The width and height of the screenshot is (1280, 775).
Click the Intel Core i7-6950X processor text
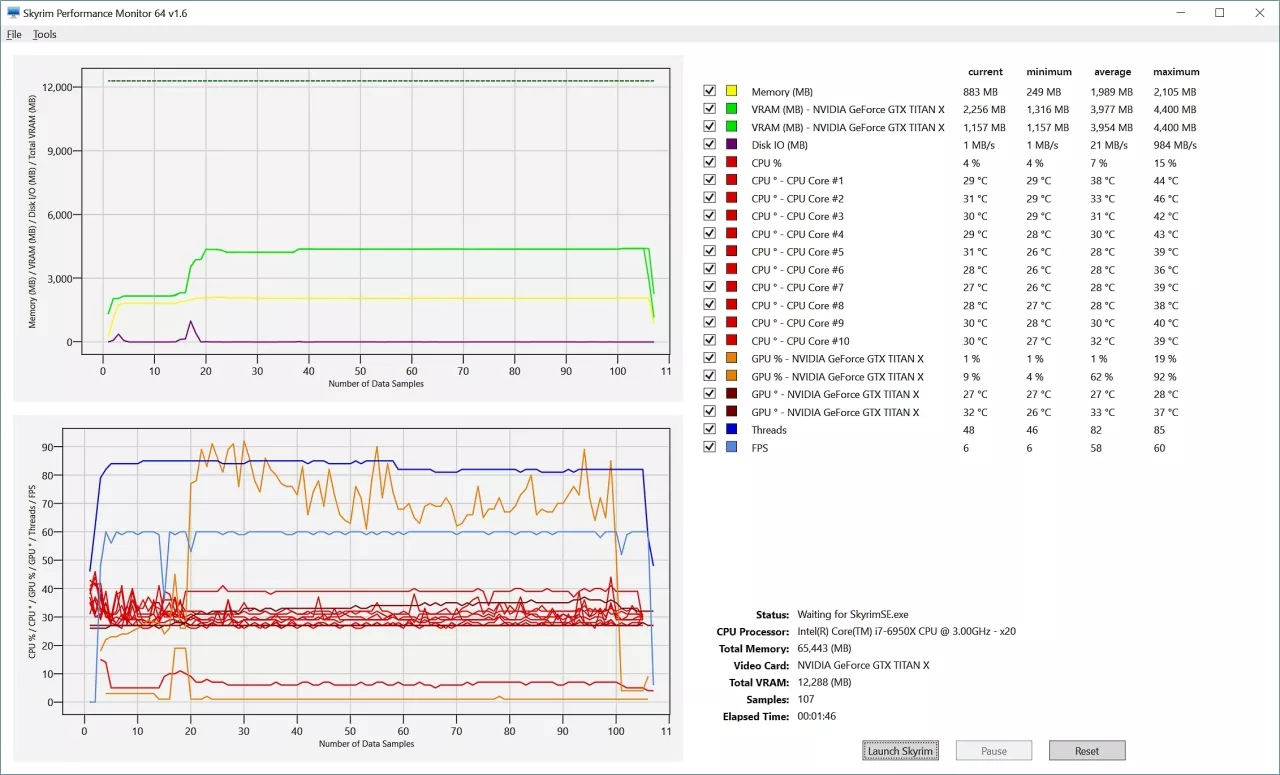click(x=906, y=632)
